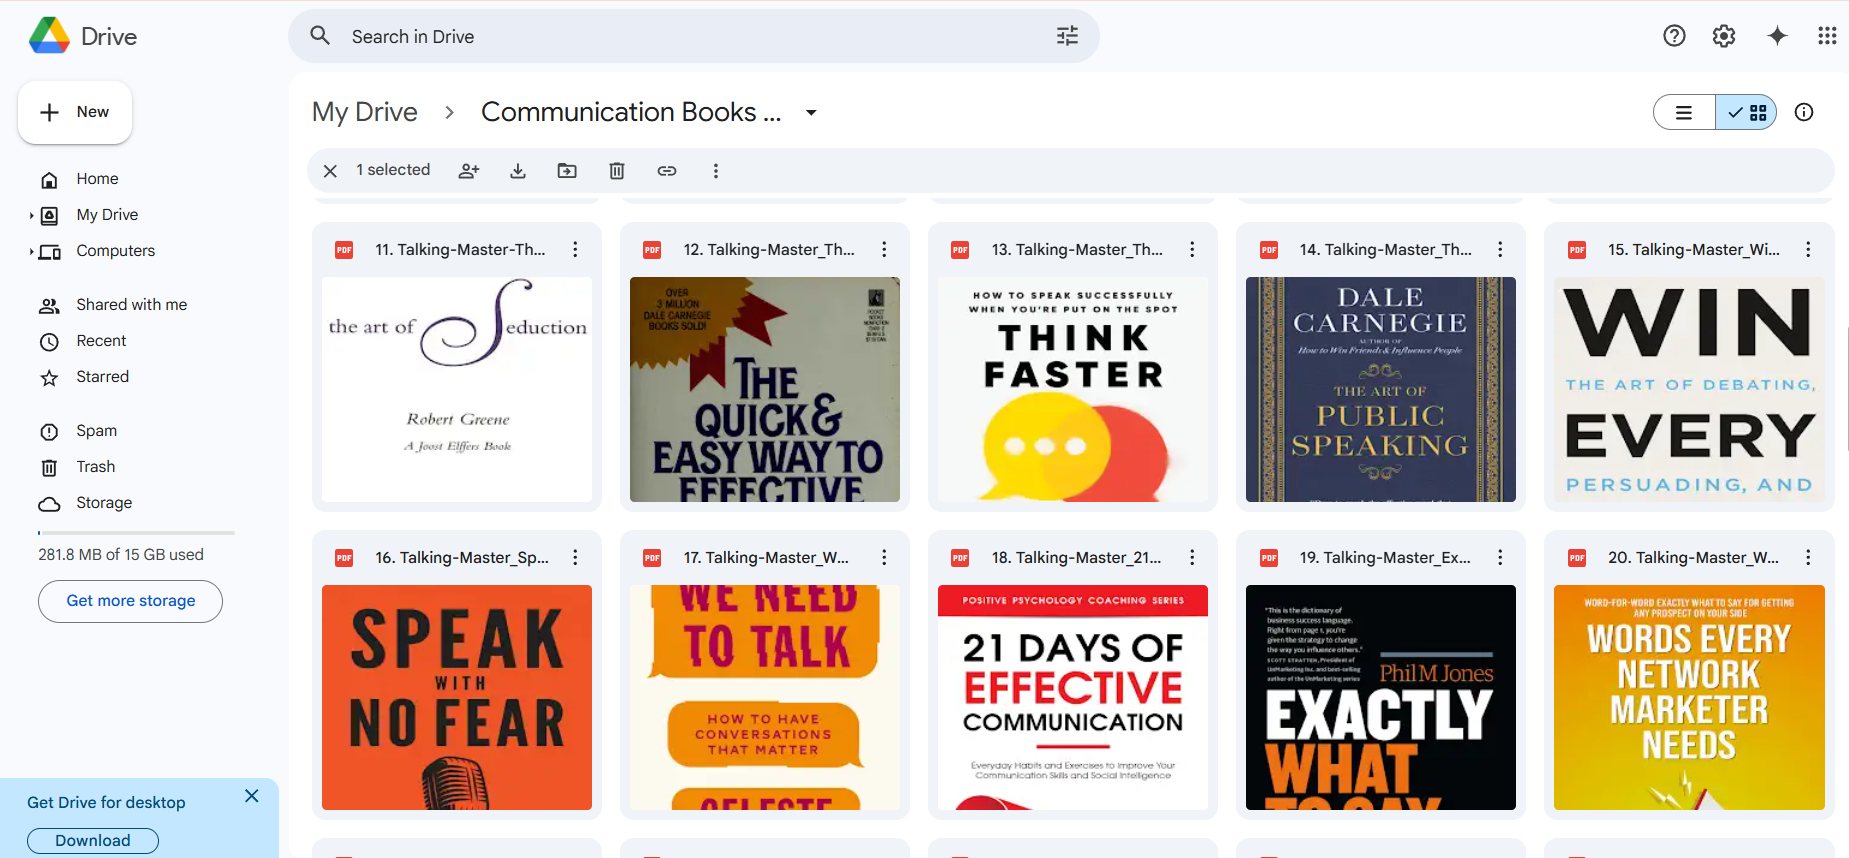Copy link to the selected file
Screen dimensions: 1849x858
pos(667,171)
